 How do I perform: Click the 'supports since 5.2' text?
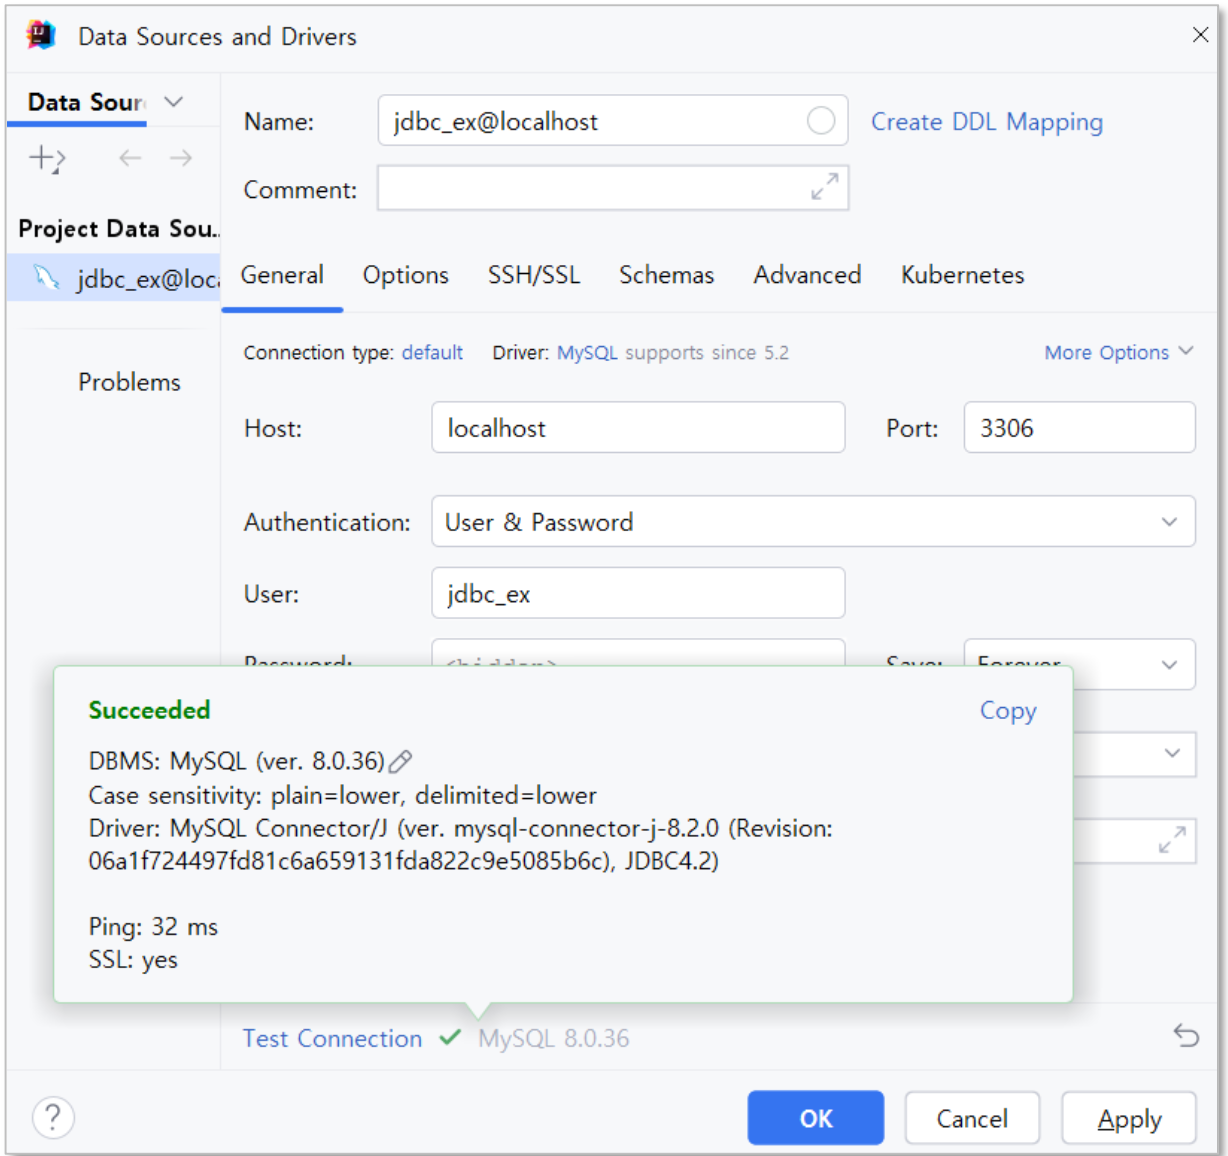pyautogui.click(x=707, y=352)
